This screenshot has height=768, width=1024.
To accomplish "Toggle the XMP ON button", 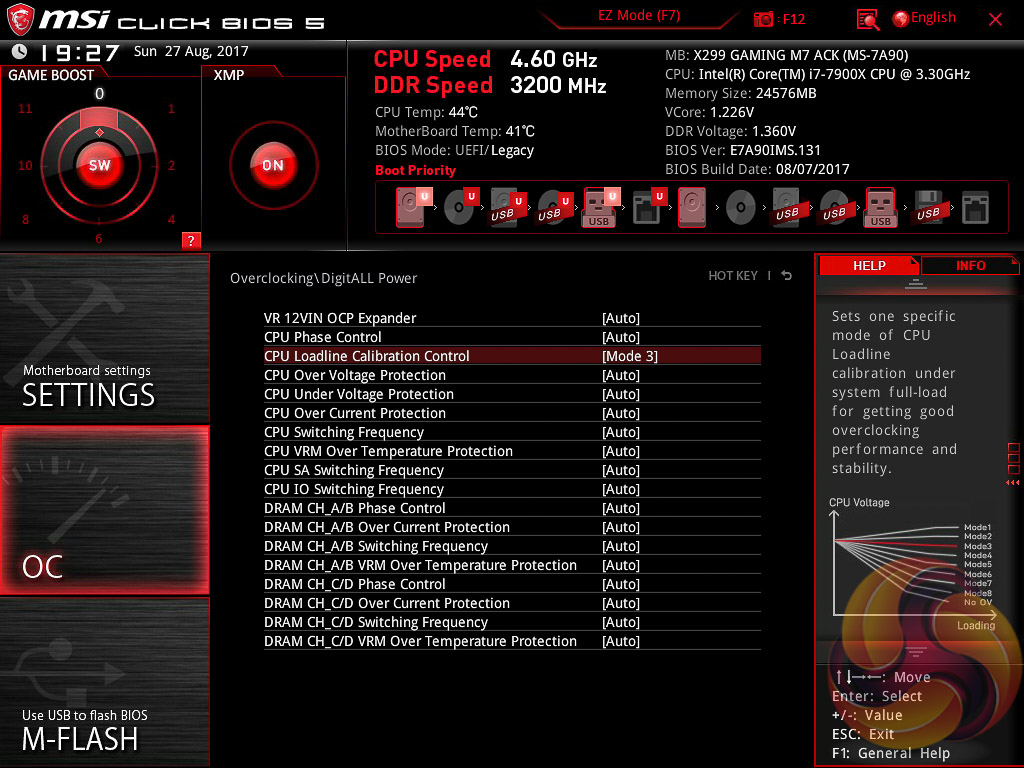I will [x=273, y=165].
